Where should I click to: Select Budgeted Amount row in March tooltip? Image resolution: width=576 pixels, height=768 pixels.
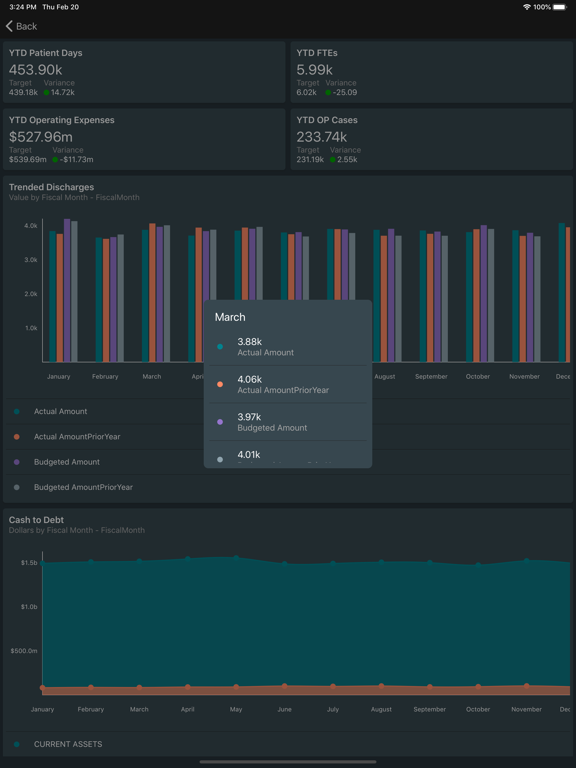point(288,422)
